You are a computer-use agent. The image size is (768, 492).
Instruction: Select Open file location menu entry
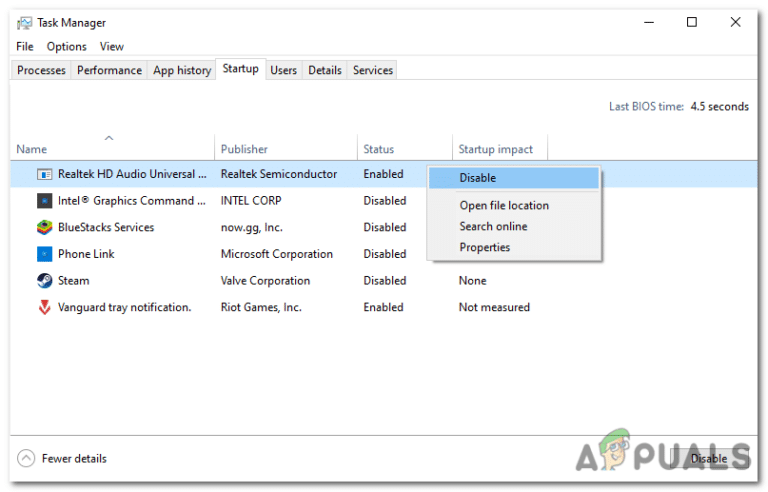[504, 205]
